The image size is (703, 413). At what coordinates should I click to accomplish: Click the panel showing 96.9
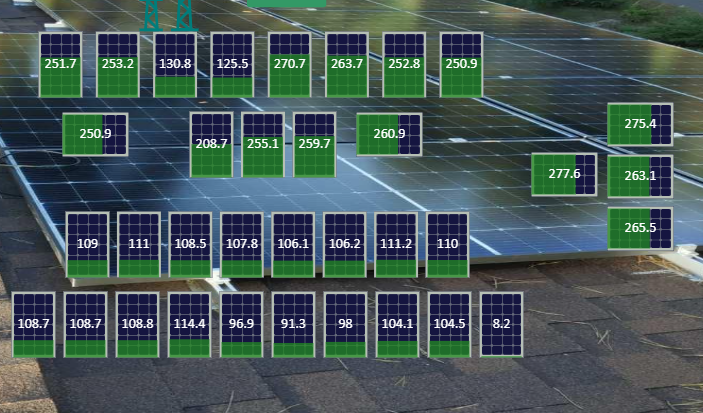[241, 325]
